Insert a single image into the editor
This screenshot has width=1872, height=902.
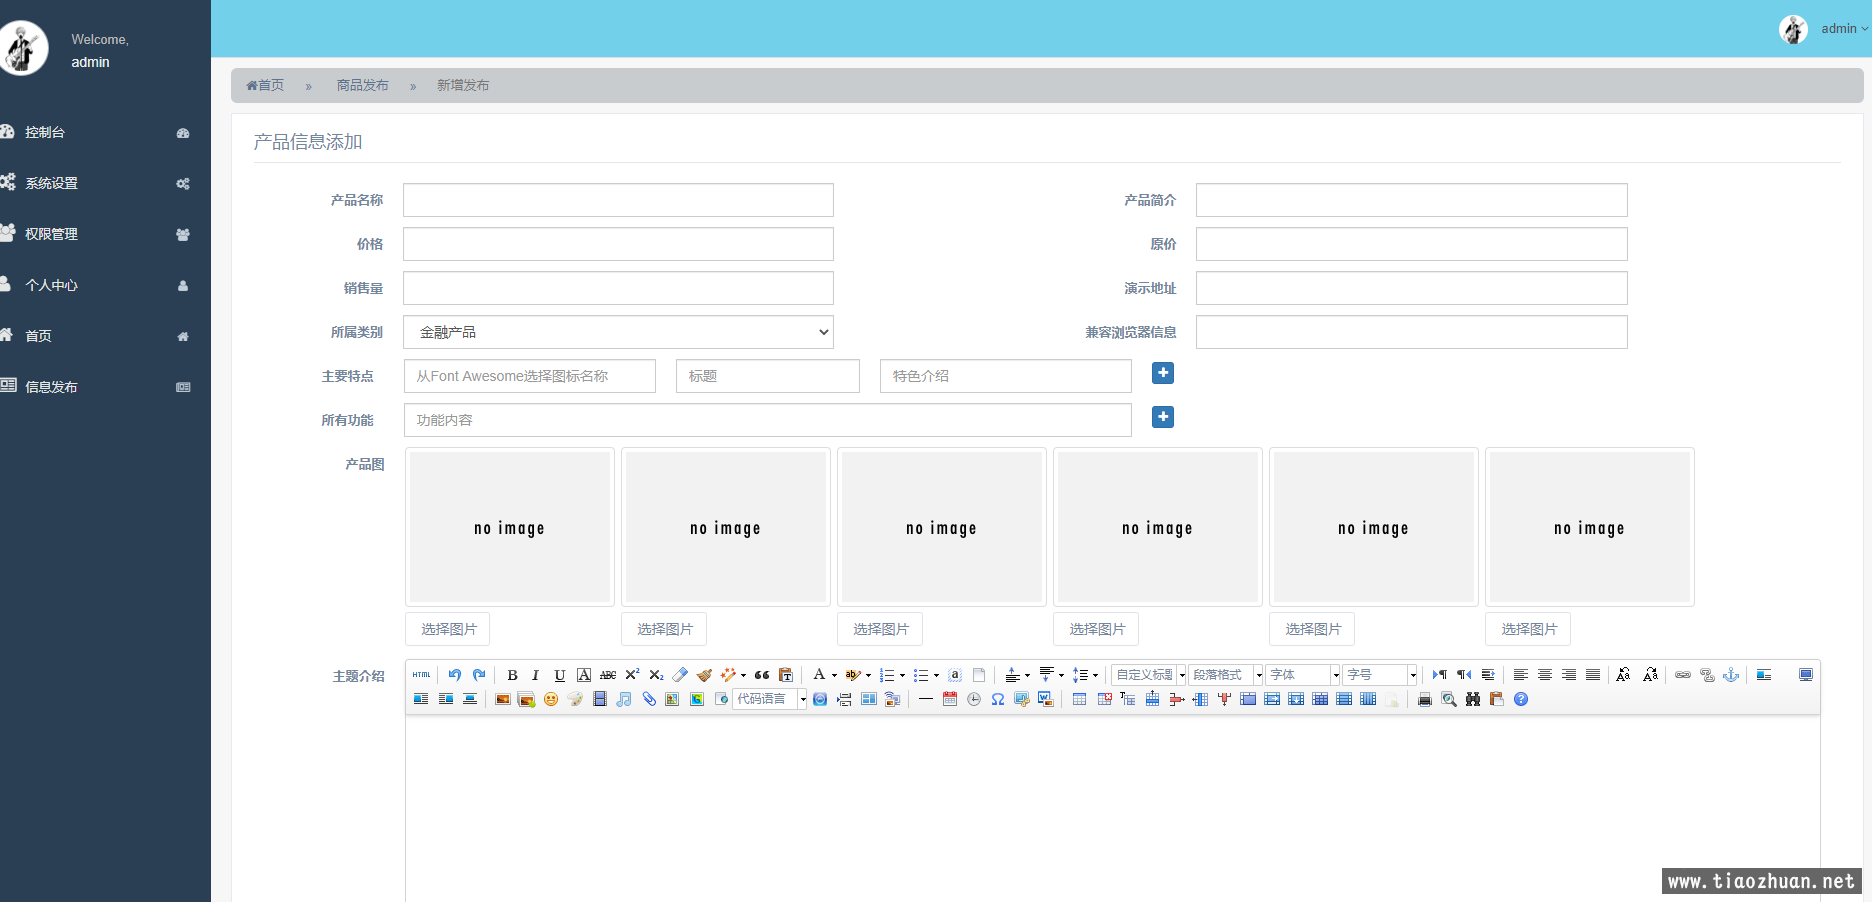502,699
